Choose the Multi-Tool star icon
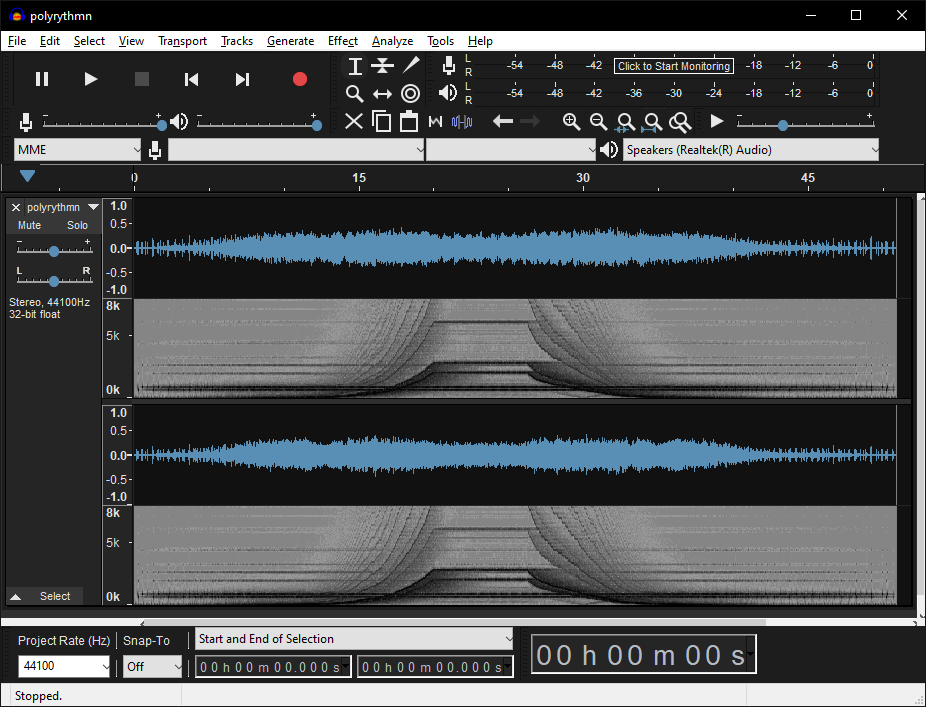This screenshot has height=707, width=926. click(x=410, y=94)
